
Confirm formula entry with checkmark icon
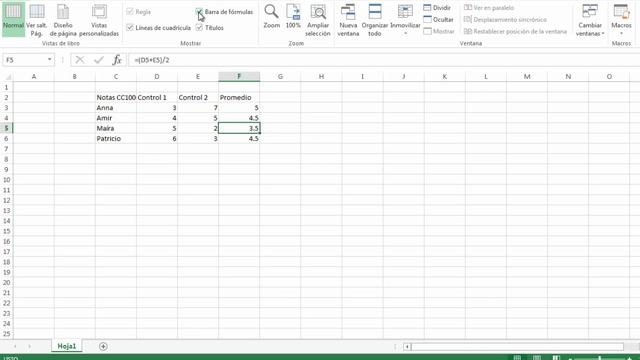click(99, 60)
